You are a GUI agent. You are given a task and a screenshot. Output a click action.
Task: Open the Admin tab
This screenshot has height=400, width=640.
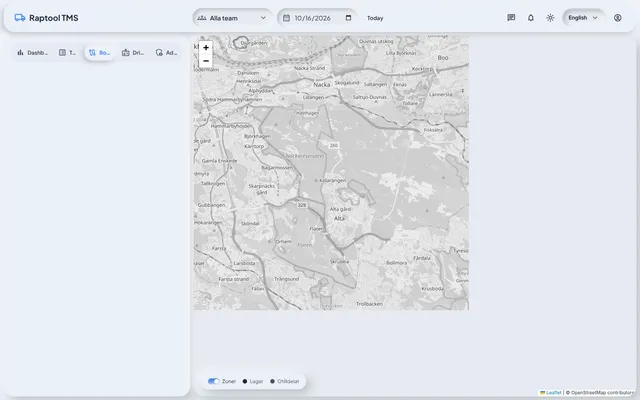166,53
